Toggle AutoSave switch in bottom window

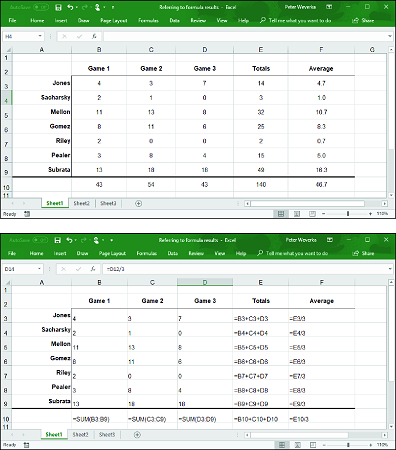[40, 240]
